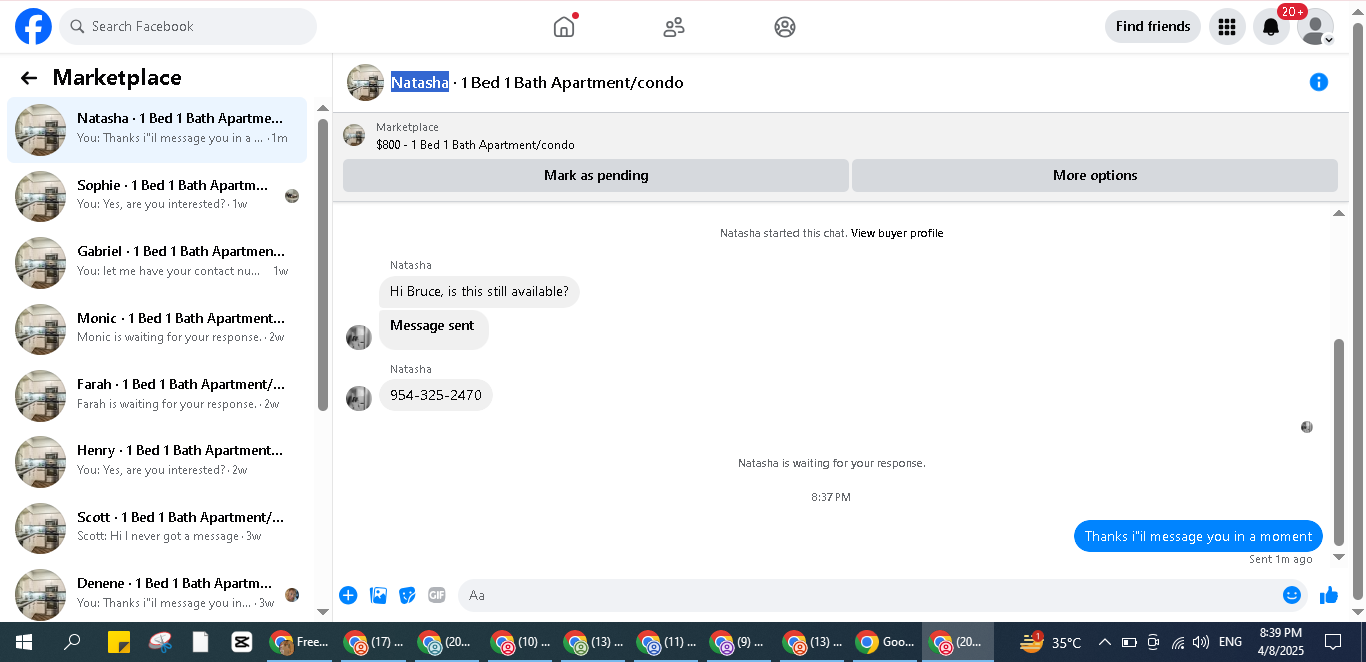Click the Mark as pending button
Image resolution: width=1366 pixels, height=662 pixels.
click(x=596, y=175)
